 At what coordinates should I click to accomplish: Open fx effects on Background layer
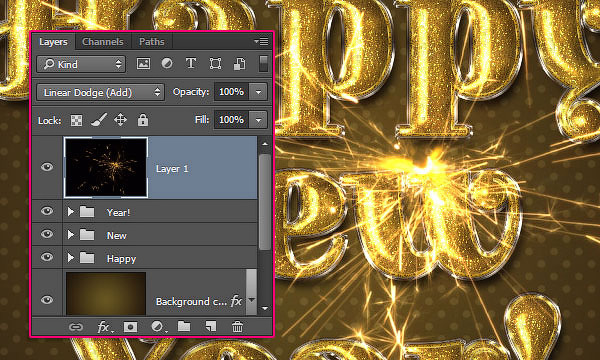(x=236, y=301)
